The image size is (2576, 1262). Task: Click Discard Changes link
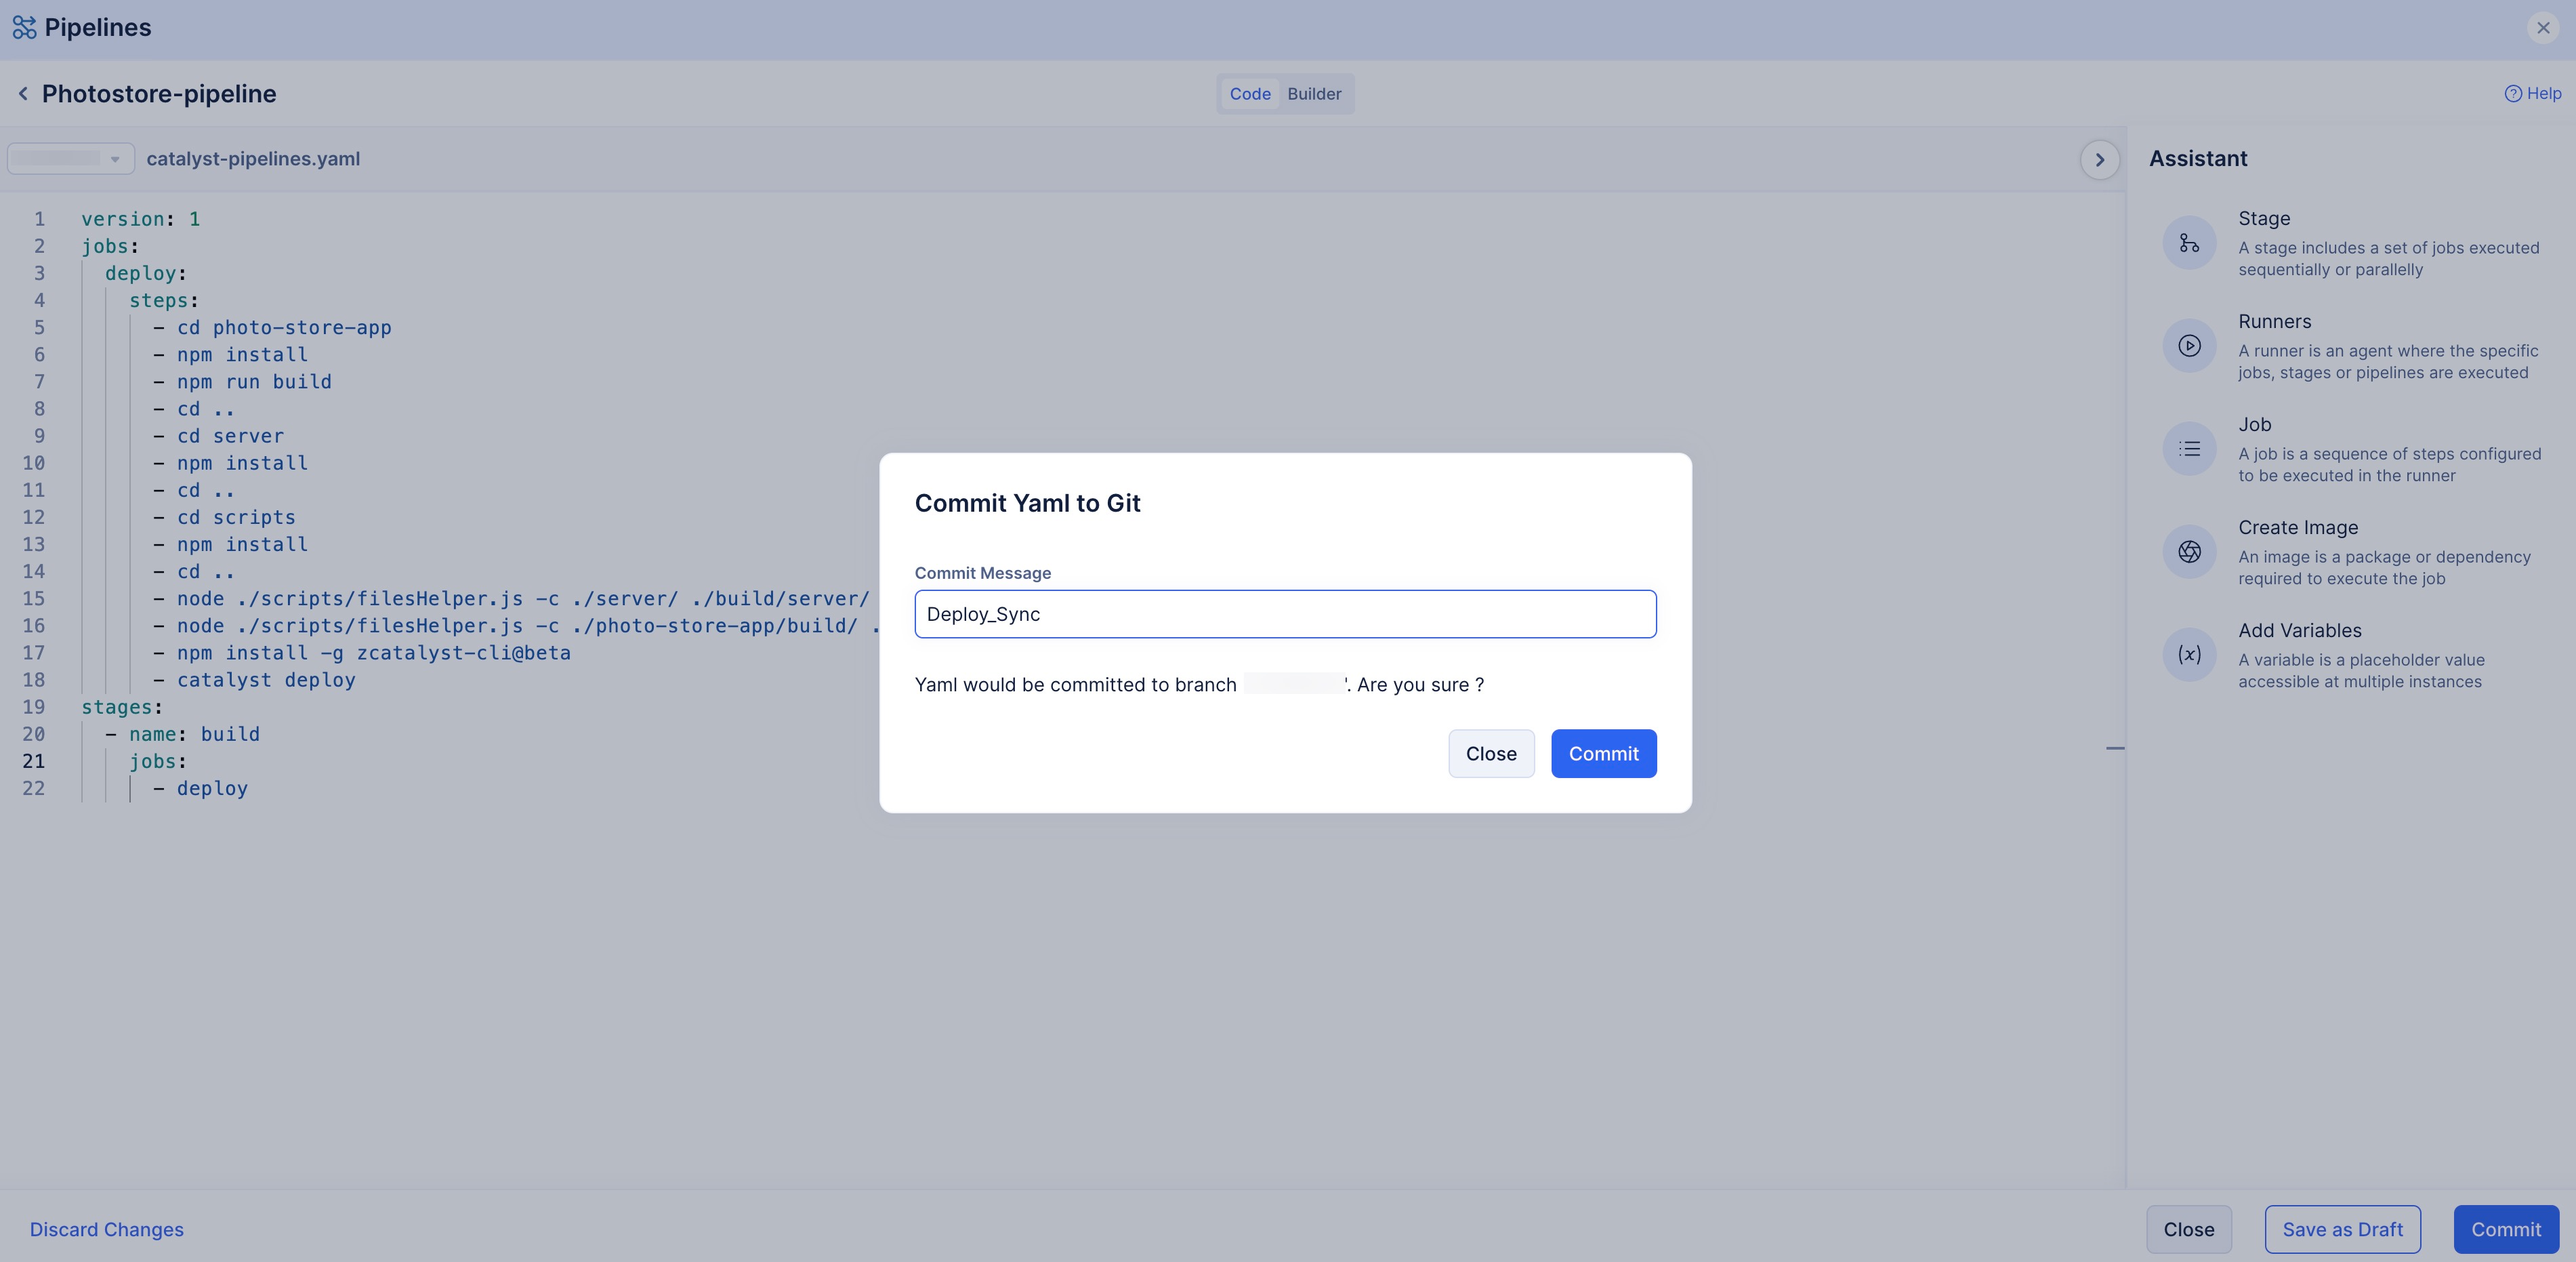click(107, 1230)
